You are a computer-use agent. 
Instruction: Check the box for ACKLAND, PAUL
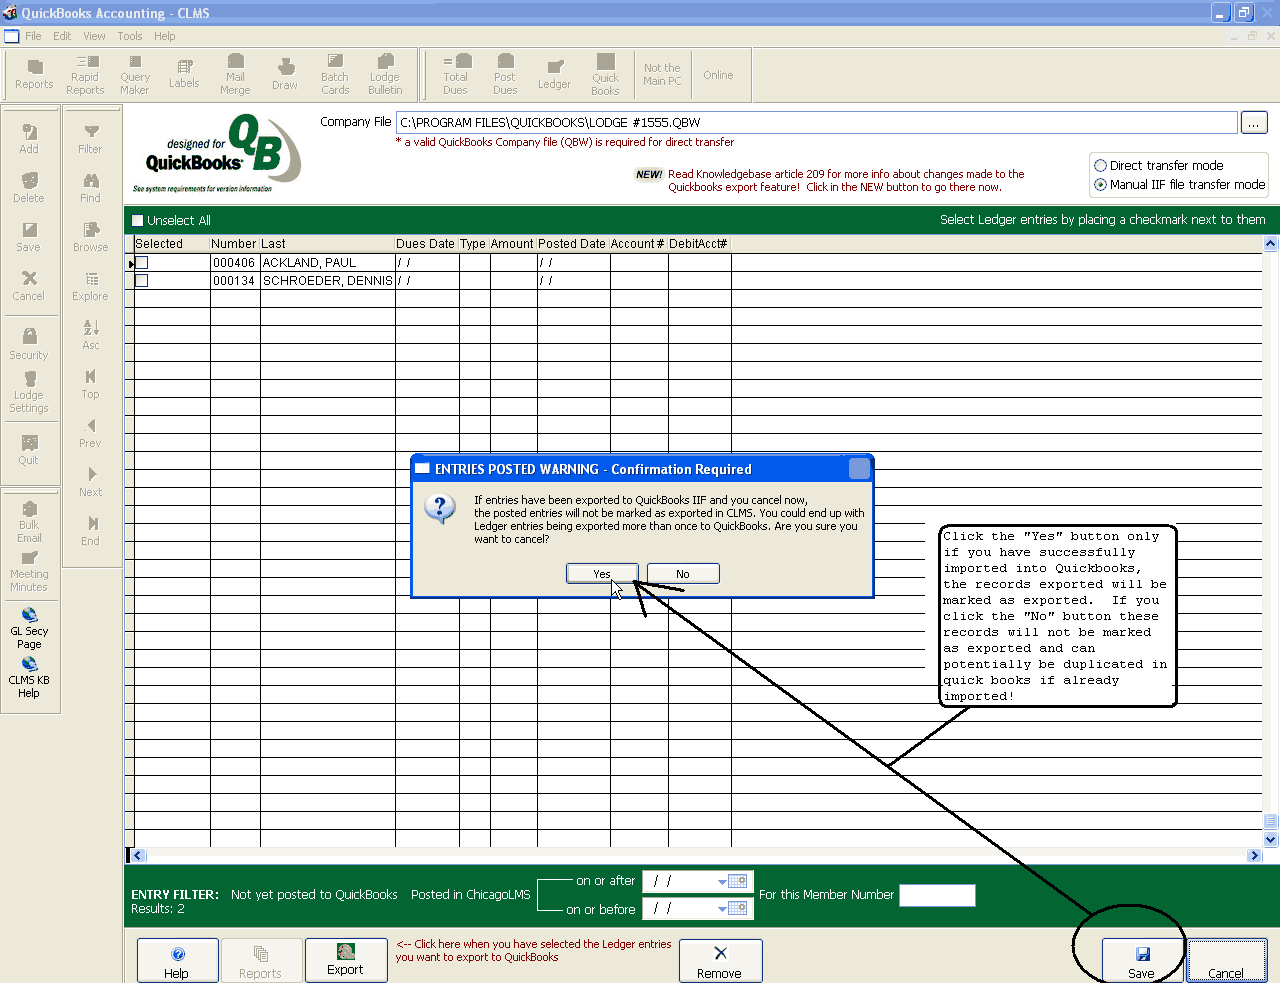142,263
